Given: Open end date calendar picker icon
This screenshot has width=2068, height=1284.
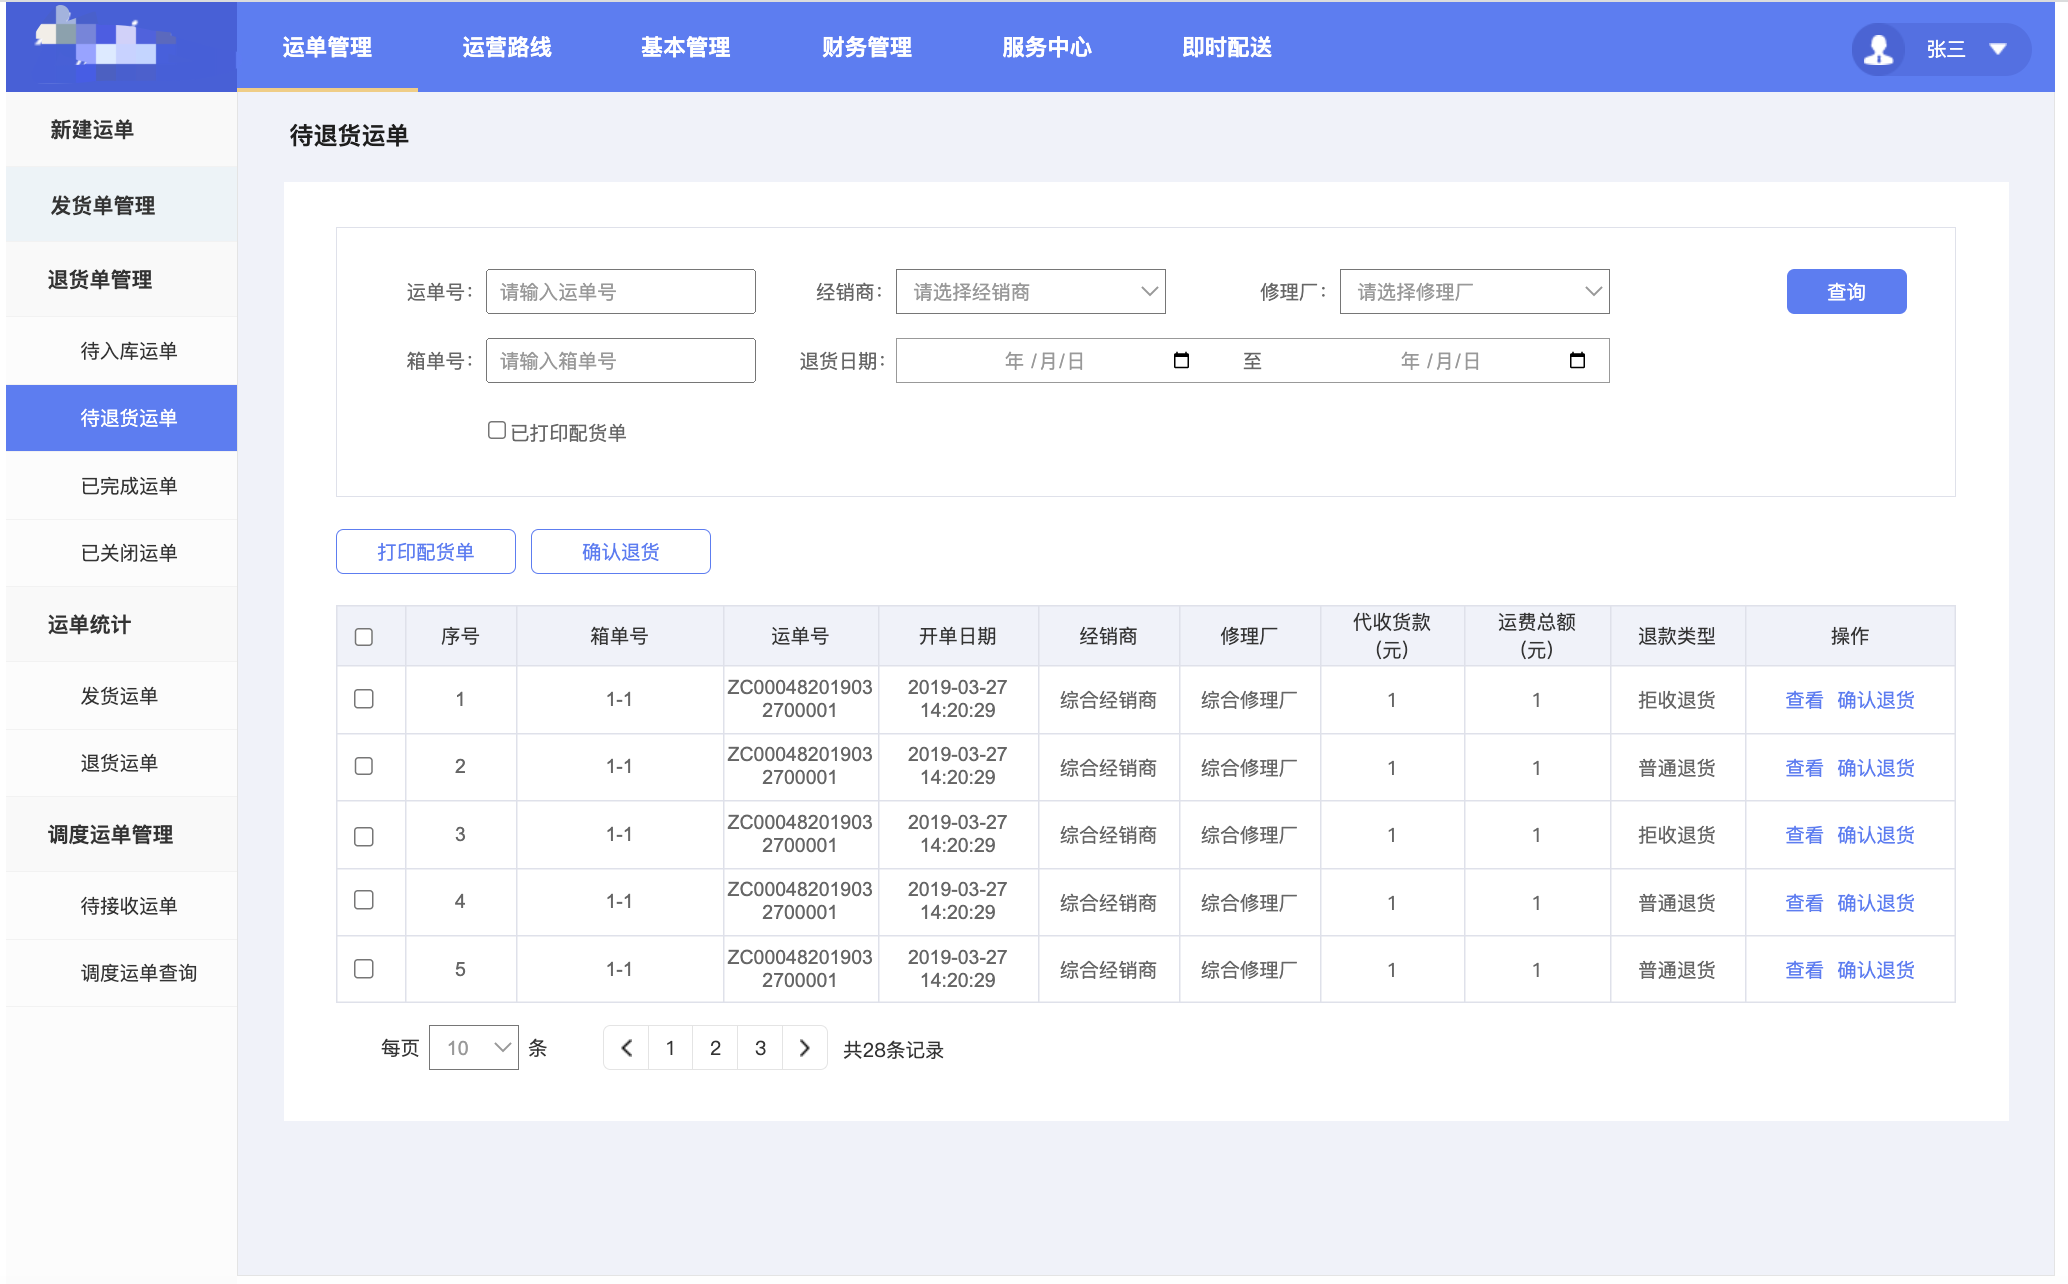Looking at the screenshot, I should click(1577, 361).
